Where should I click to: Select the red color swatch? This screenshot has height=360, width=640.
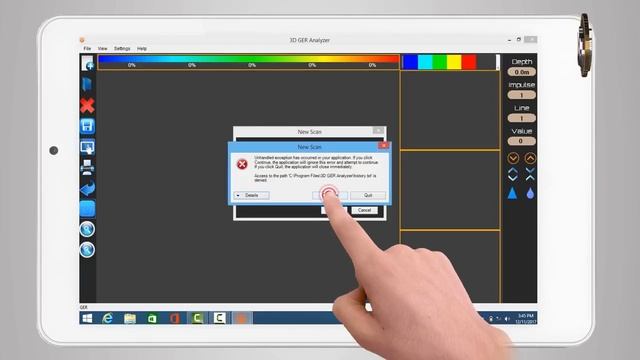pyautogui.click(x=469, y=62)
